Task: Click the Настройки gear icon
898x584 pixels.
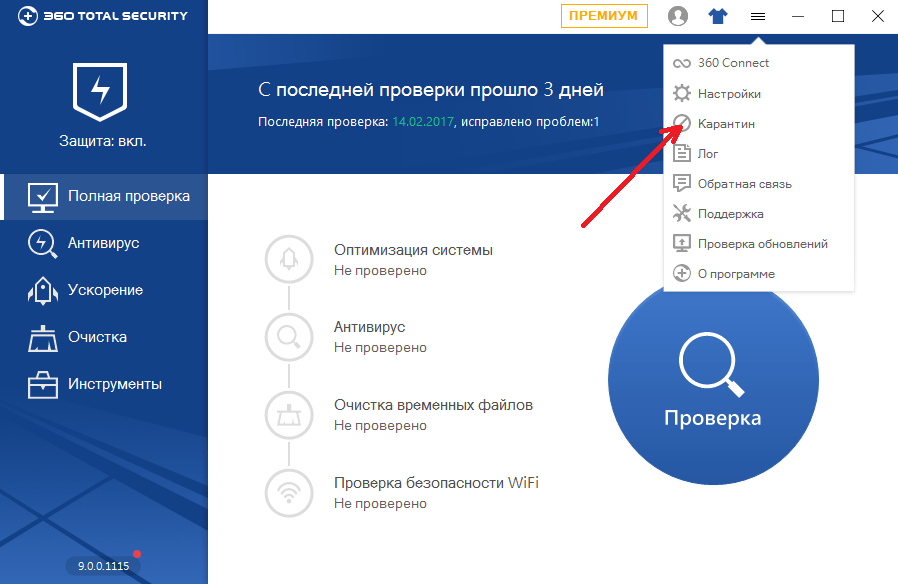Action: [682, 93]
